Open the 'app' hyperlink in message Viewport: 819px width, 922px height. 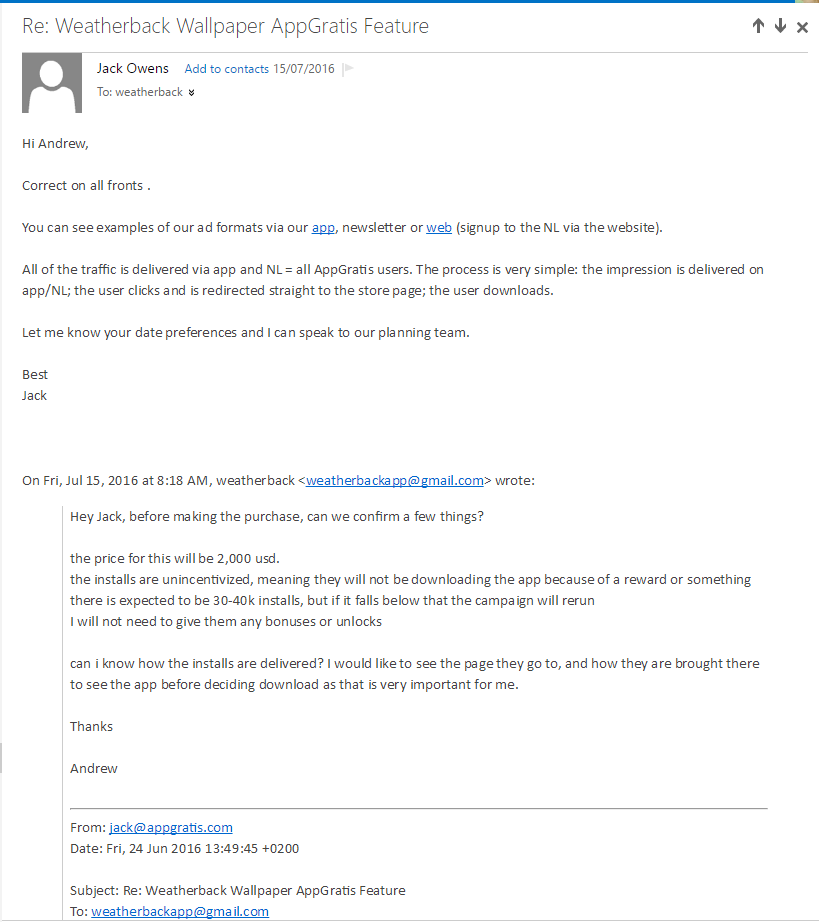tap(323, 228)
